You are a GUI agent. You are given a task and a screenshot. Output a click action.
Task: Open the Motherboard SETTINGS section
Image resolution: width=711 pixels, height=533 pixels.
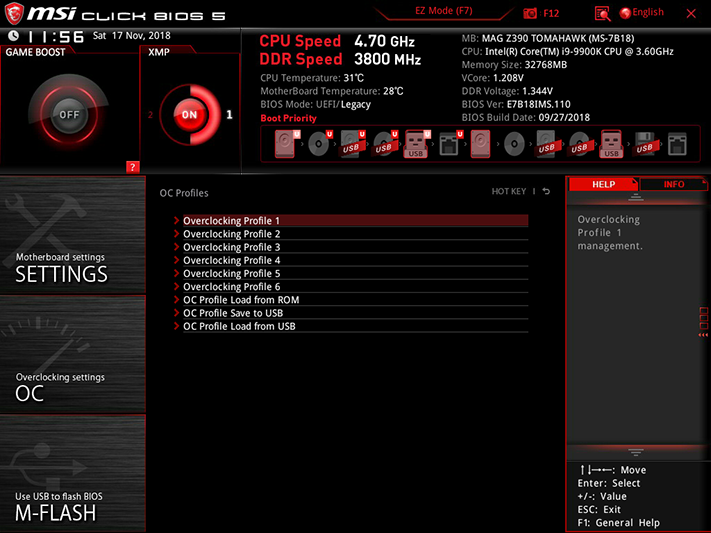coord(73,235)
